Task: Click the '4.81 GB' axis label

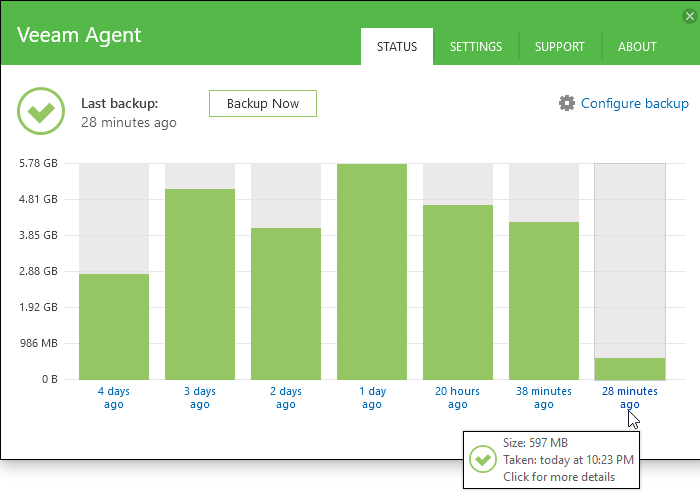Action: pyautogui.click(x=38, y=199)
